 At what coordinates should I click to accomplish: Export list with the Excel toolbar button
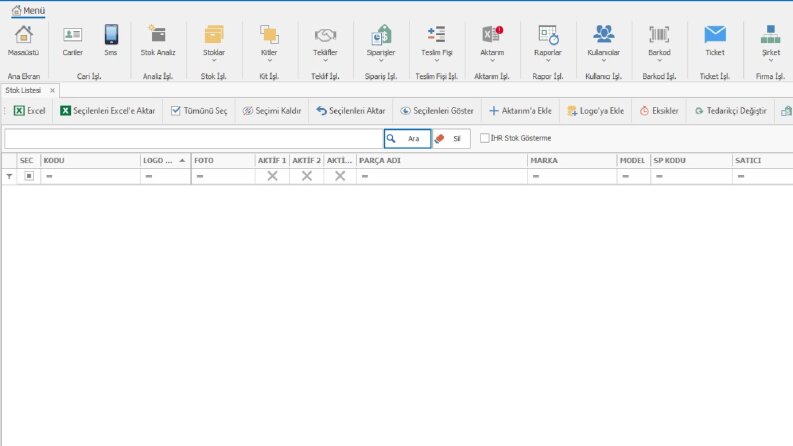[29, 111]
